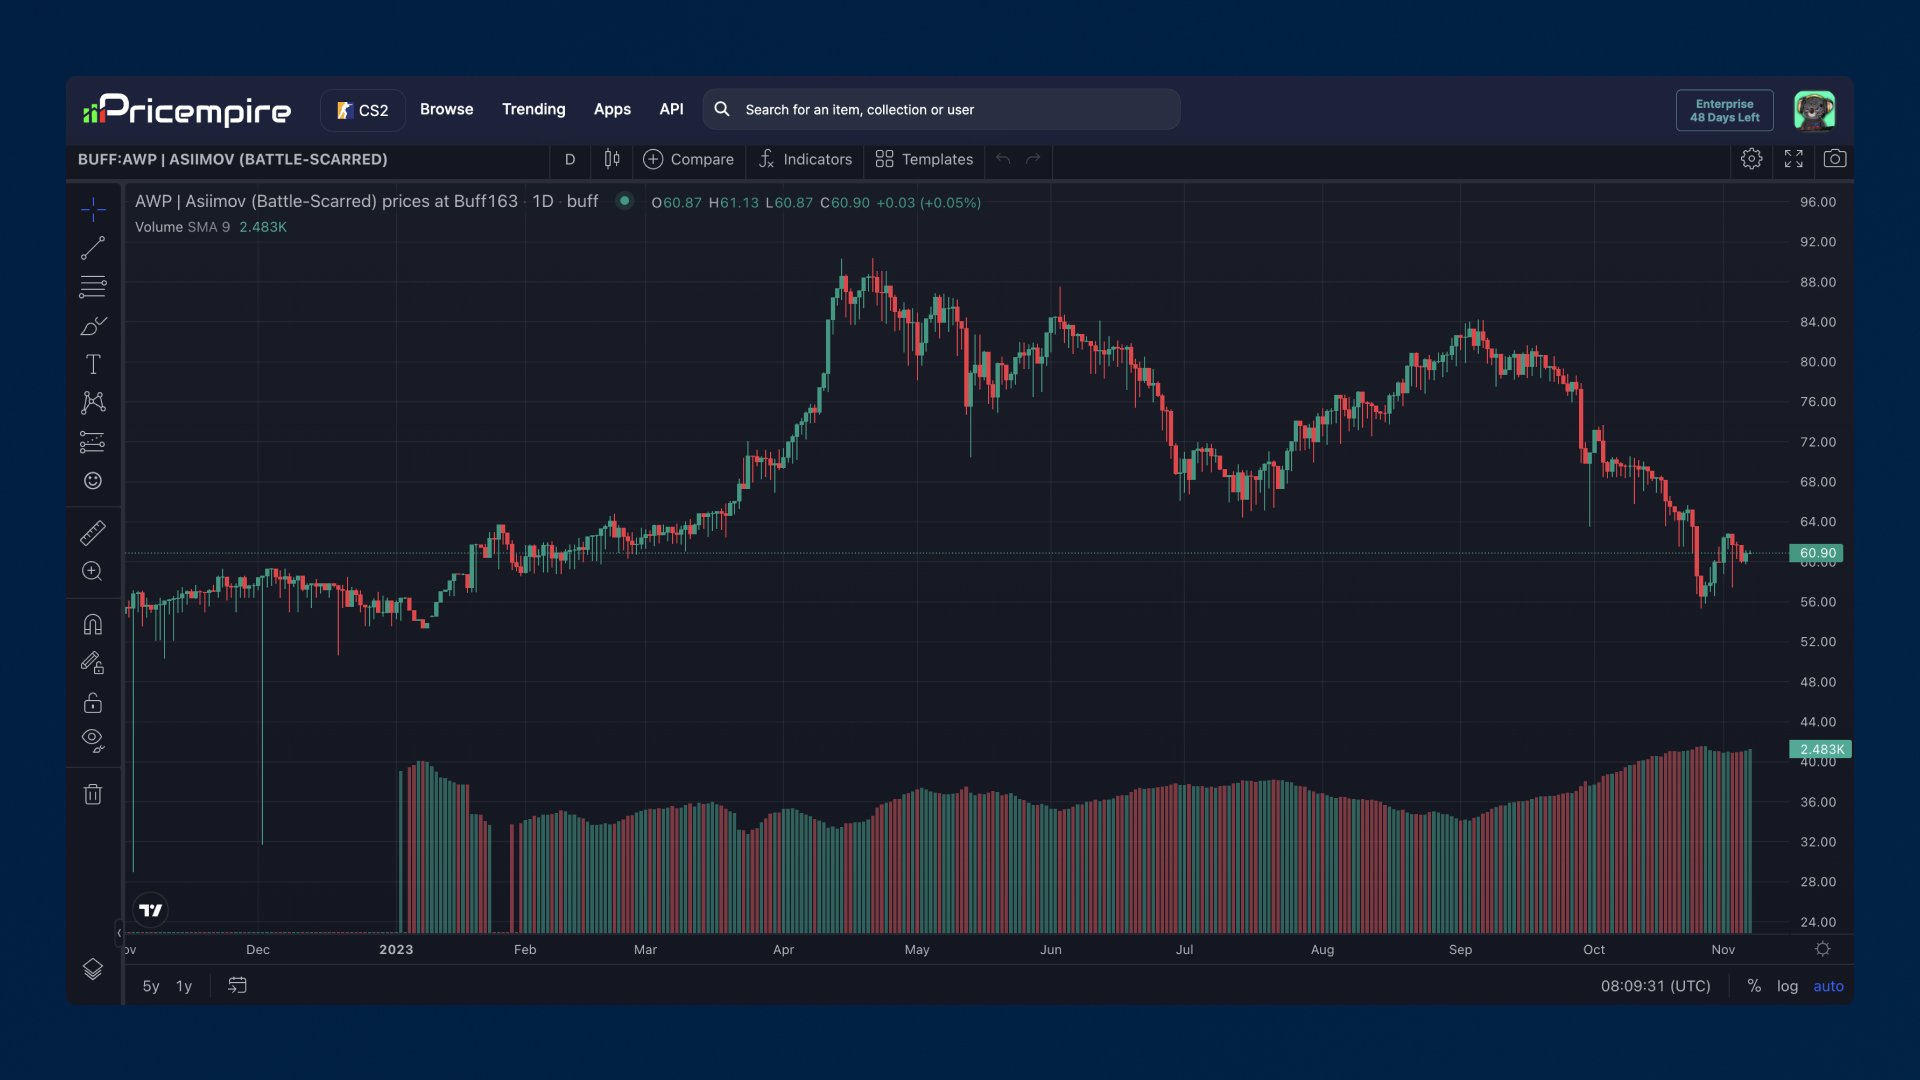Select the crosshair cursor tool
1920x1080 pixels.
pos(93,209)
